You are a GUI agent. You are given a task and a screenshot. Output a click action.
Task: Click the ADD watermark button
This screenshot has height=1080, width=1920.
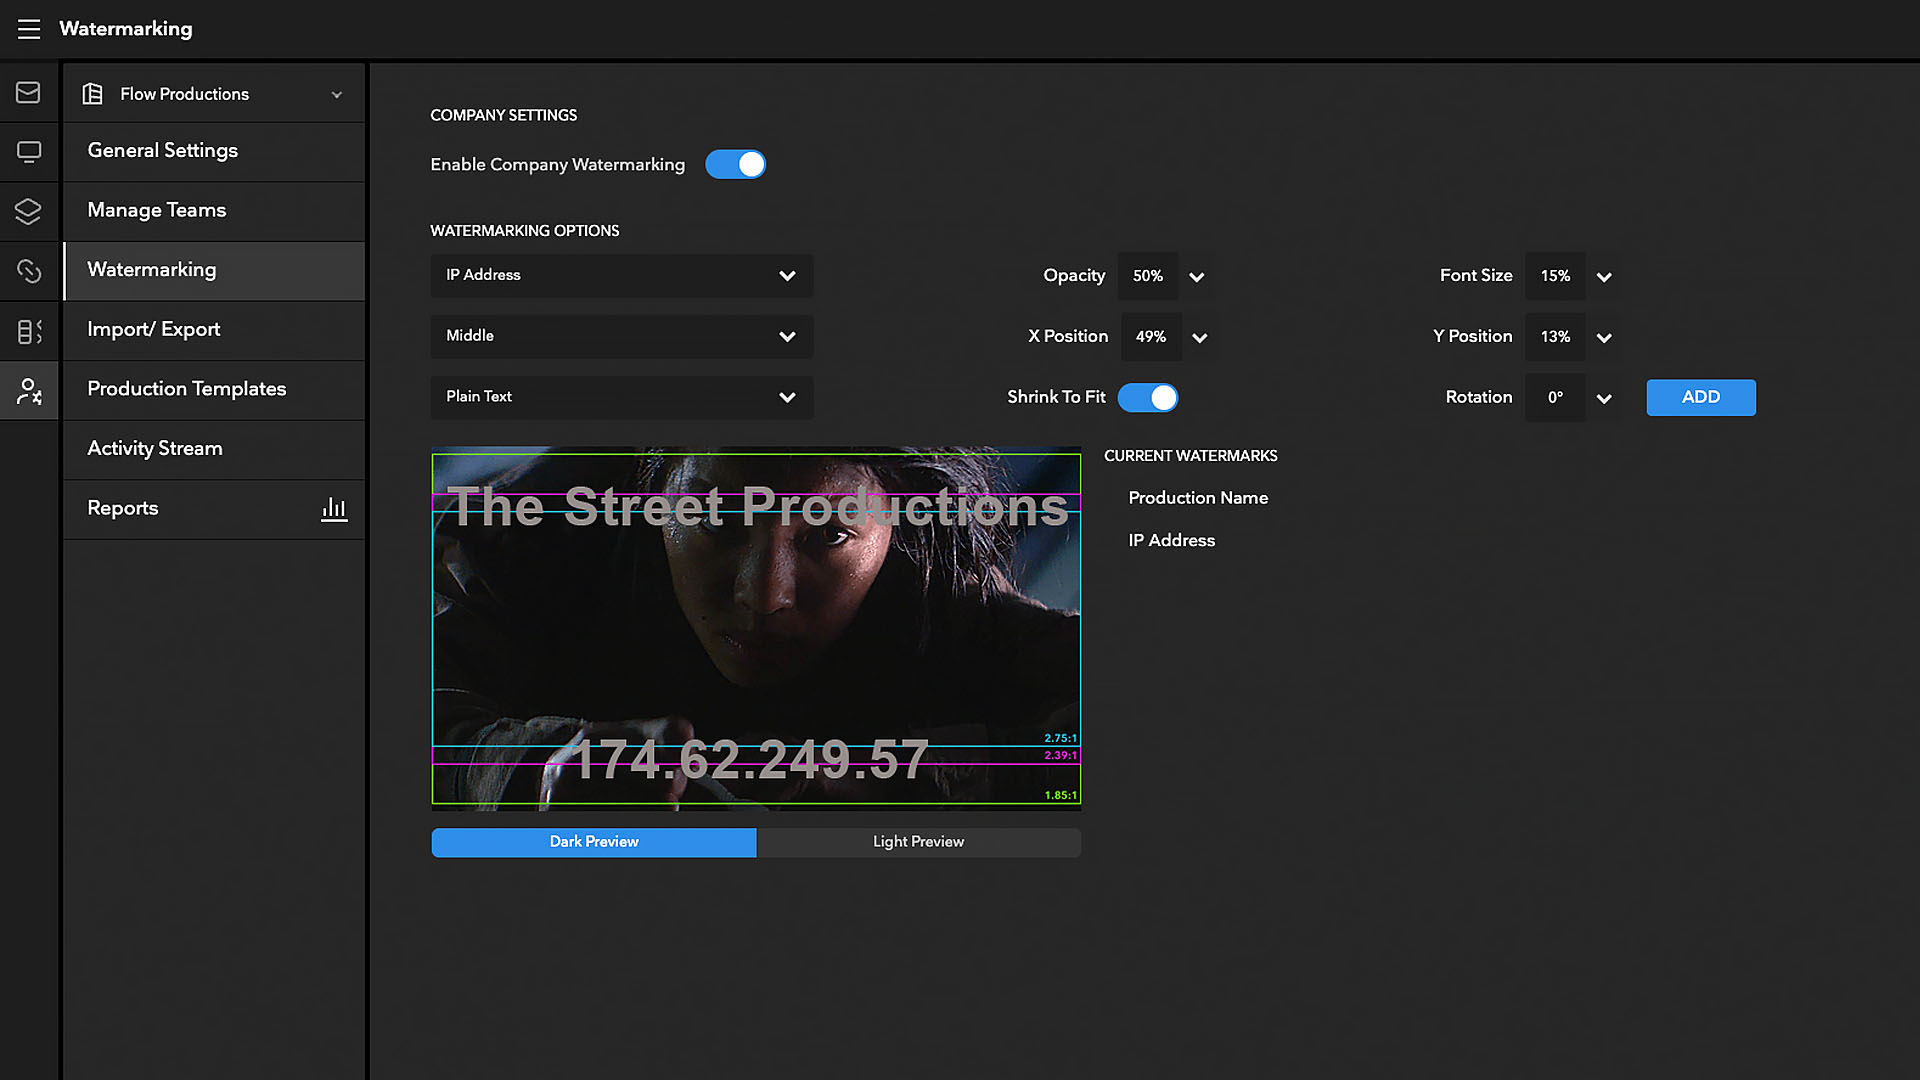tap(1700, 397)
